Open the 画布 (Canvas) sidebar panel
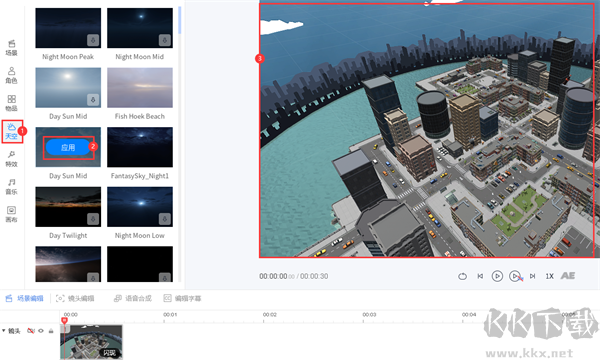Screen dimensions: 600x360 [11, 214]
